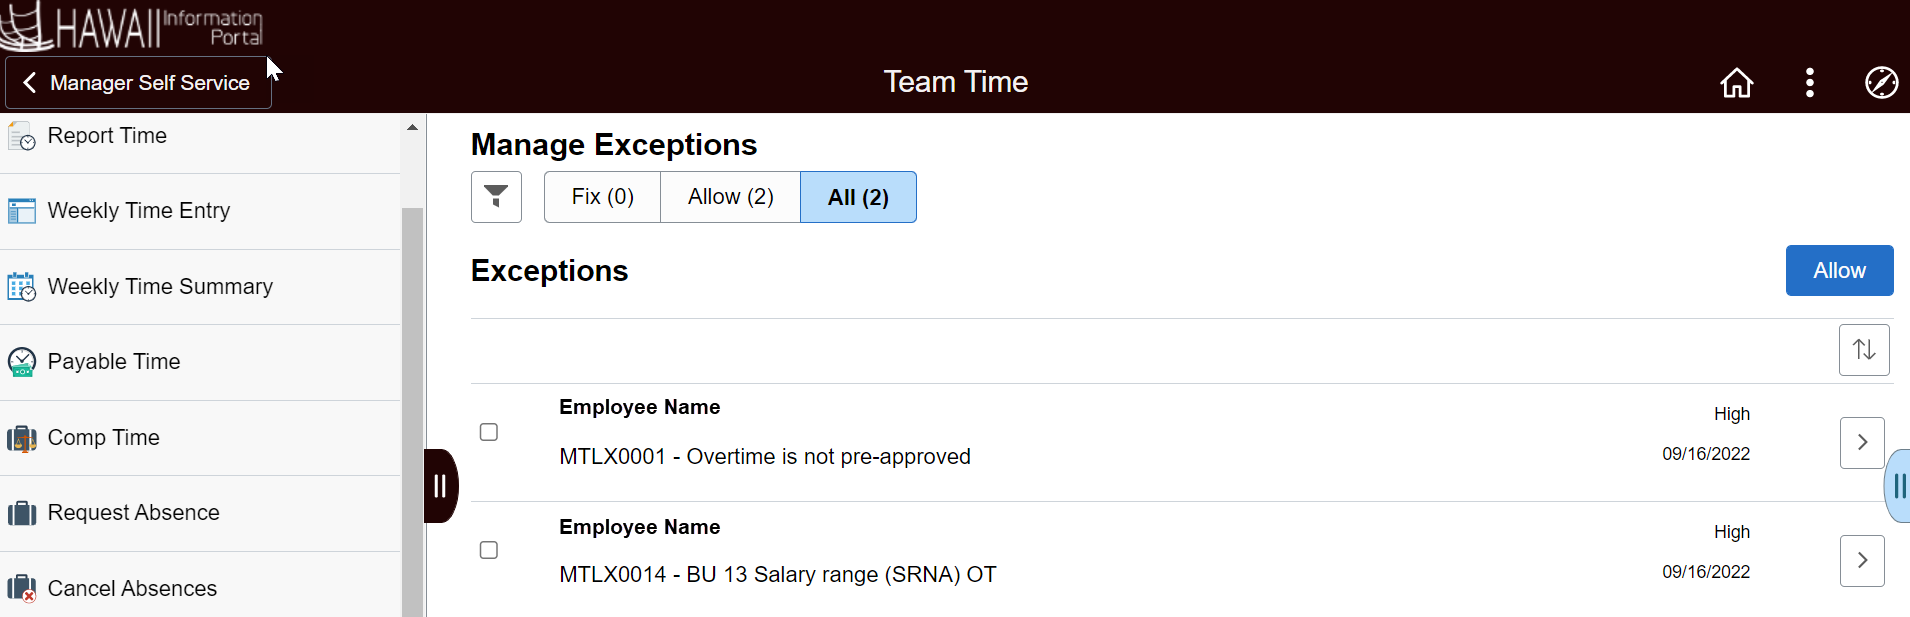1910x617 pixels.
Task: Click the Payable Time icon
Action: pyautogui.click(x=21, y=362)
